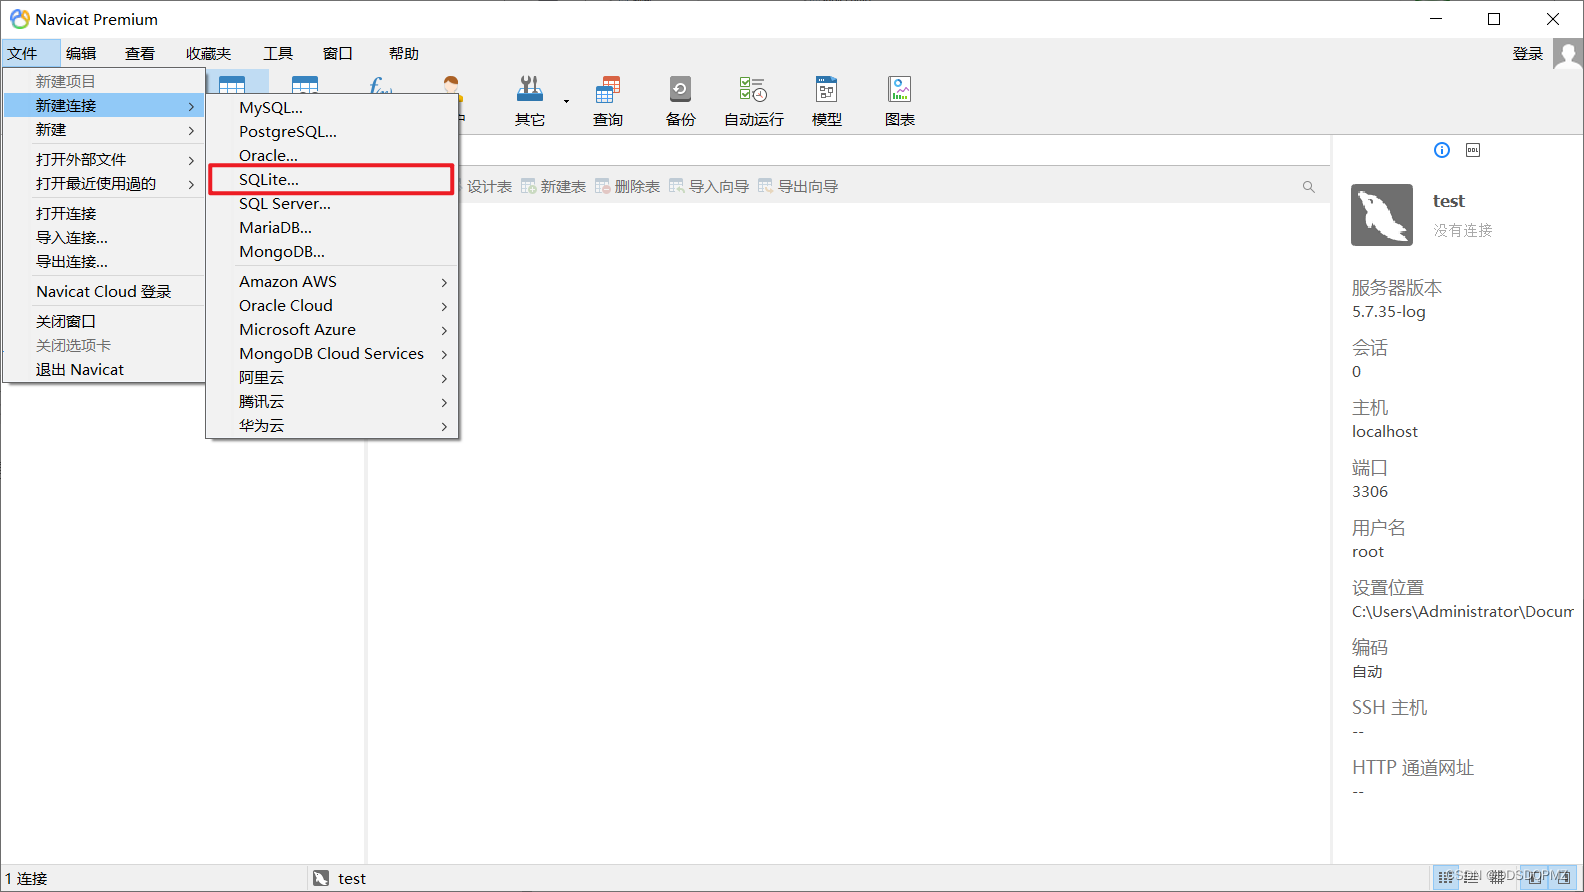Image resolution: width=1584 pixels, height=892 pixels.
Task: Click 导入连接... menu item
Action: tap(104, 238)
